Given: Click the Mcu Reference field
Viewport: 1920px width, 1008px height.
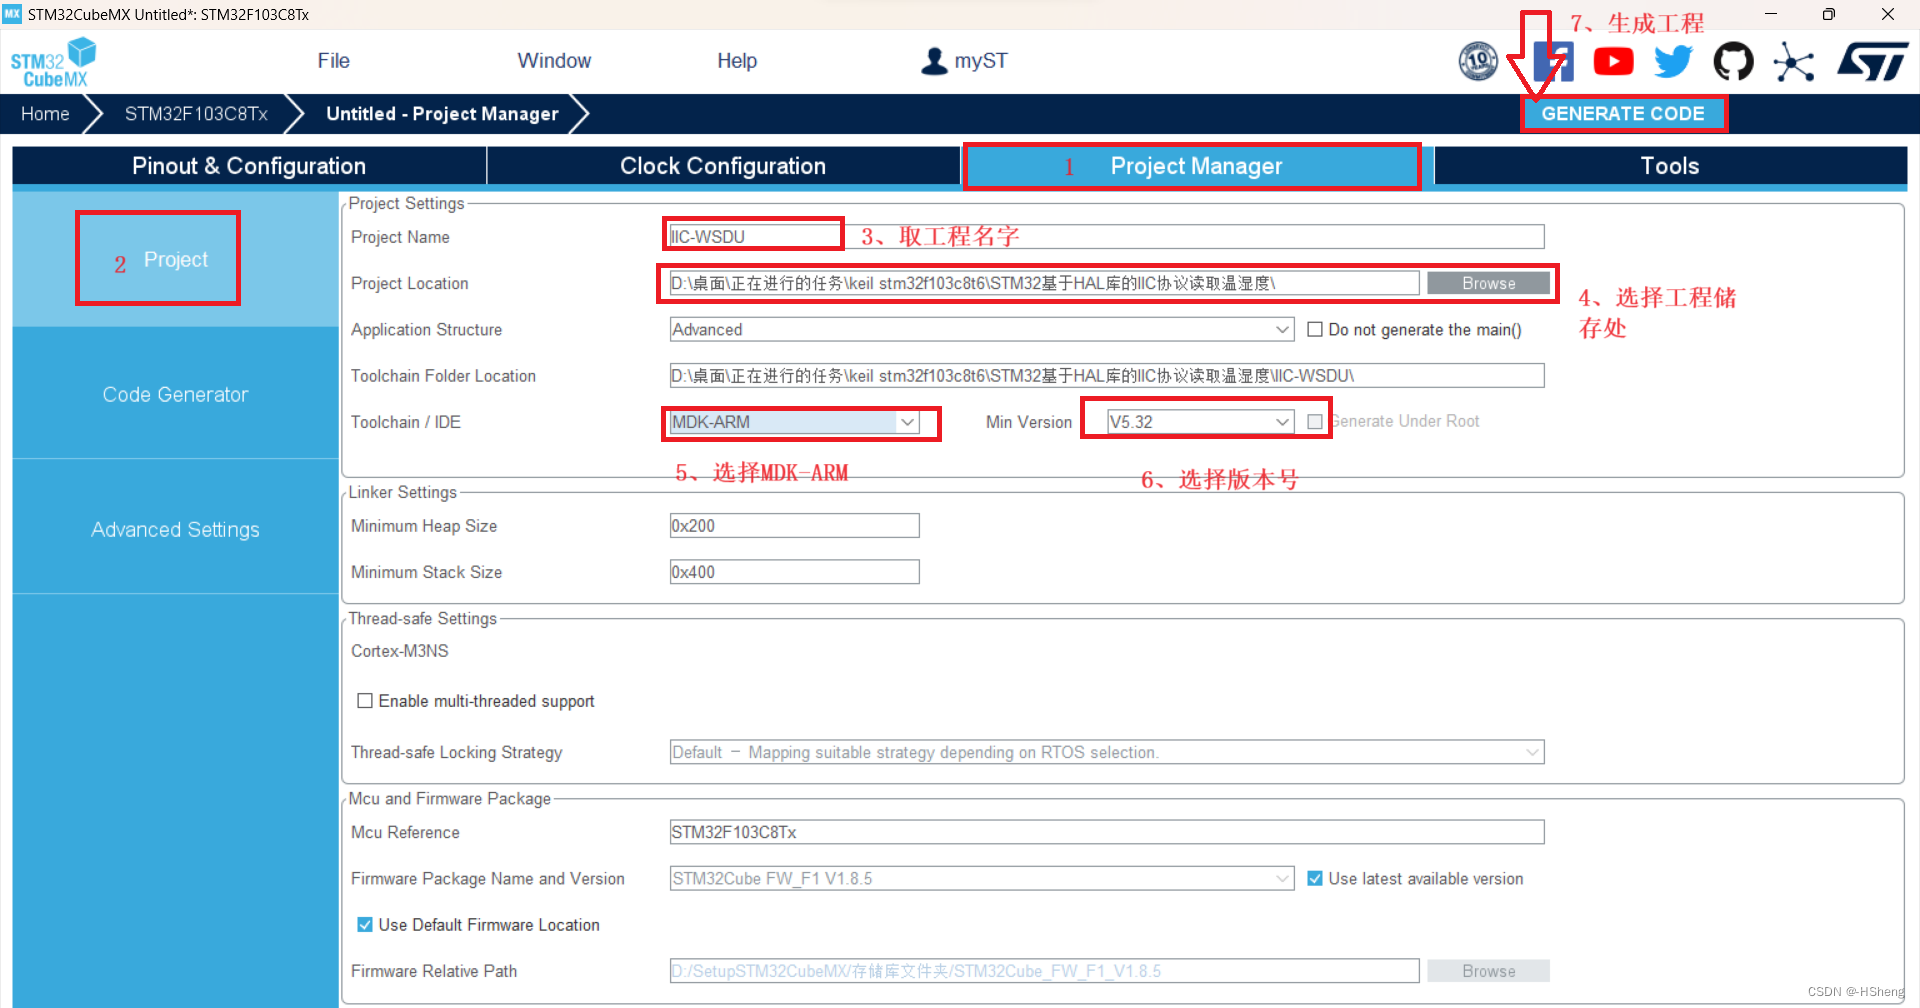Looking at the screenshot, I should (1107, 832).
